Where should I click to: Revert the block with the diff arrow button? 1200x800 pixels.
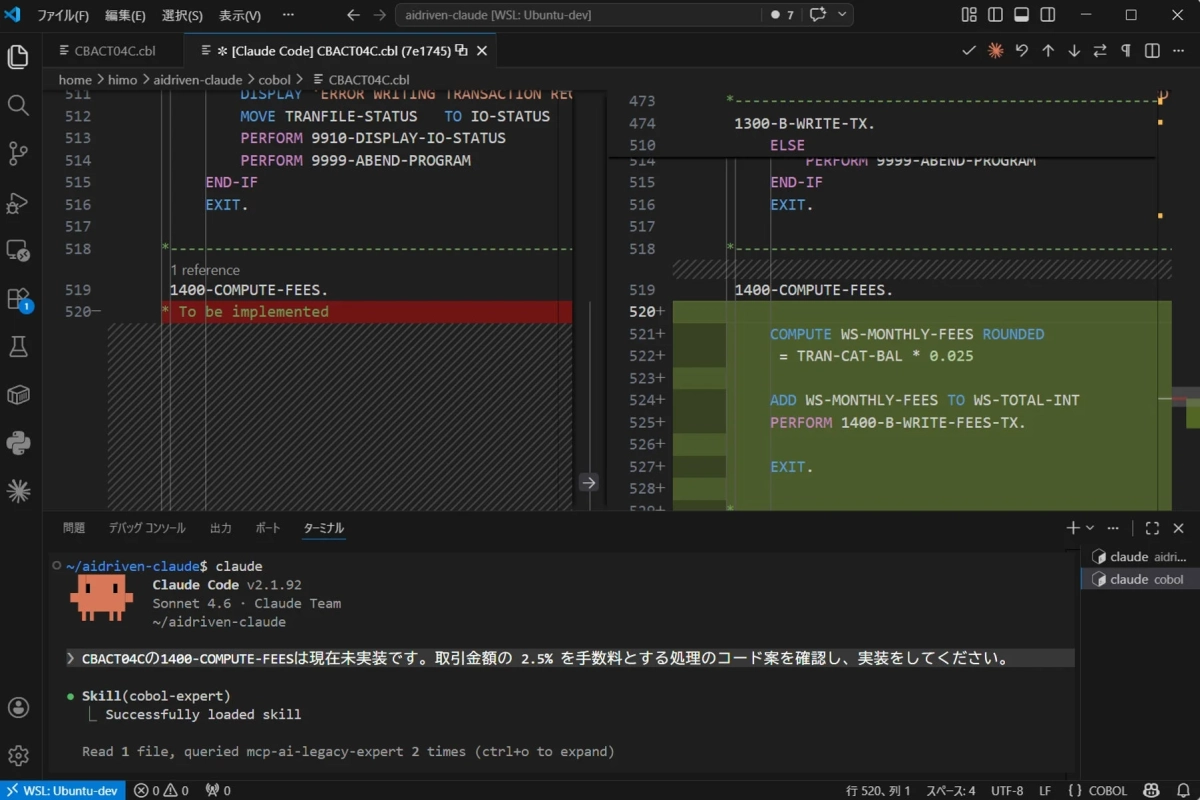pos(589,482)
